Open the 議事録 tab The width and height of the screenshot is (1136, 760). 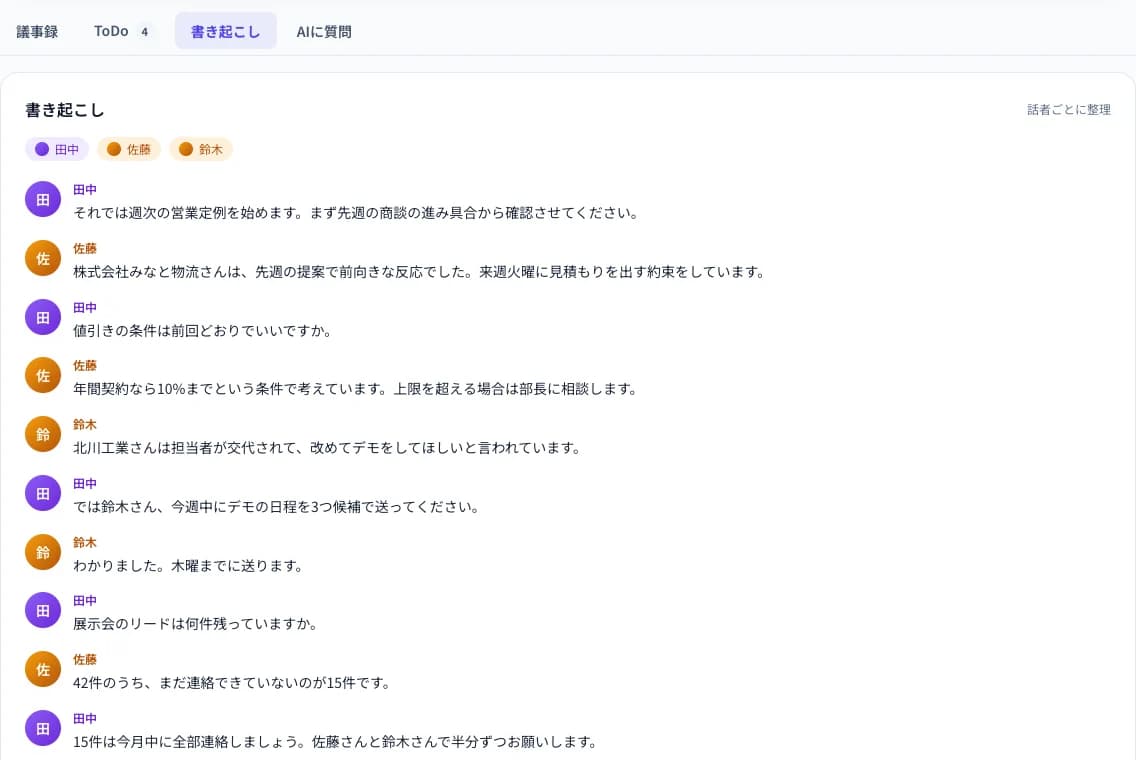click(37, 31)
